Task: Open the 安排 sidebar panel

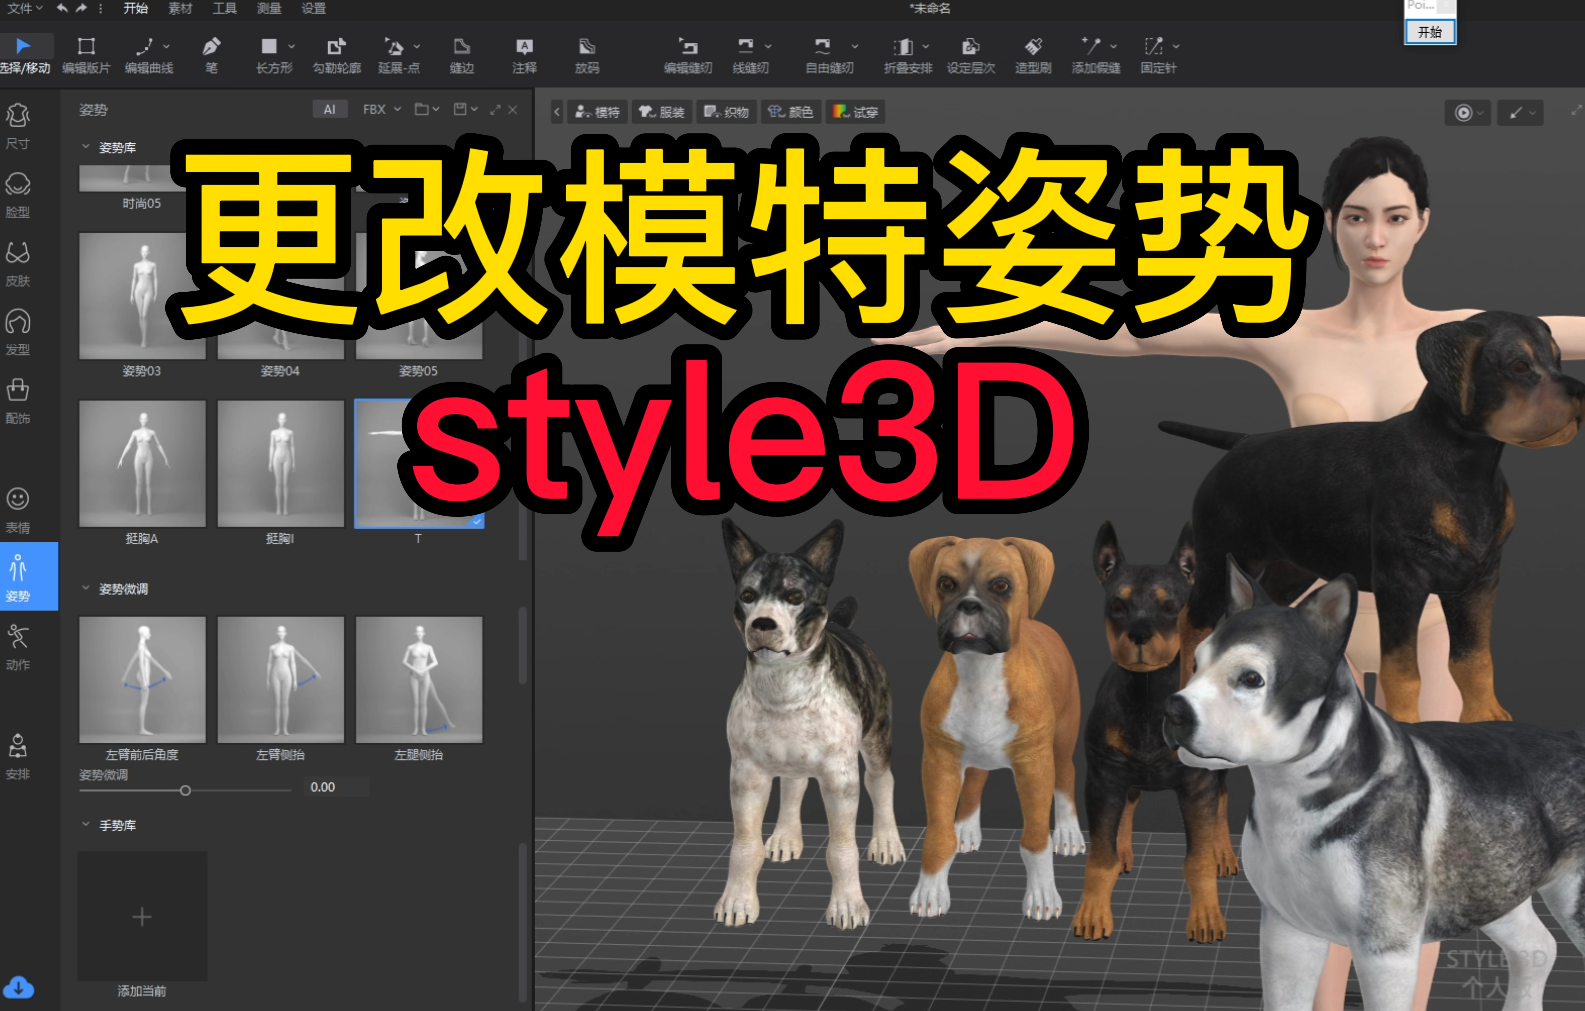Action: click(18, 757)
